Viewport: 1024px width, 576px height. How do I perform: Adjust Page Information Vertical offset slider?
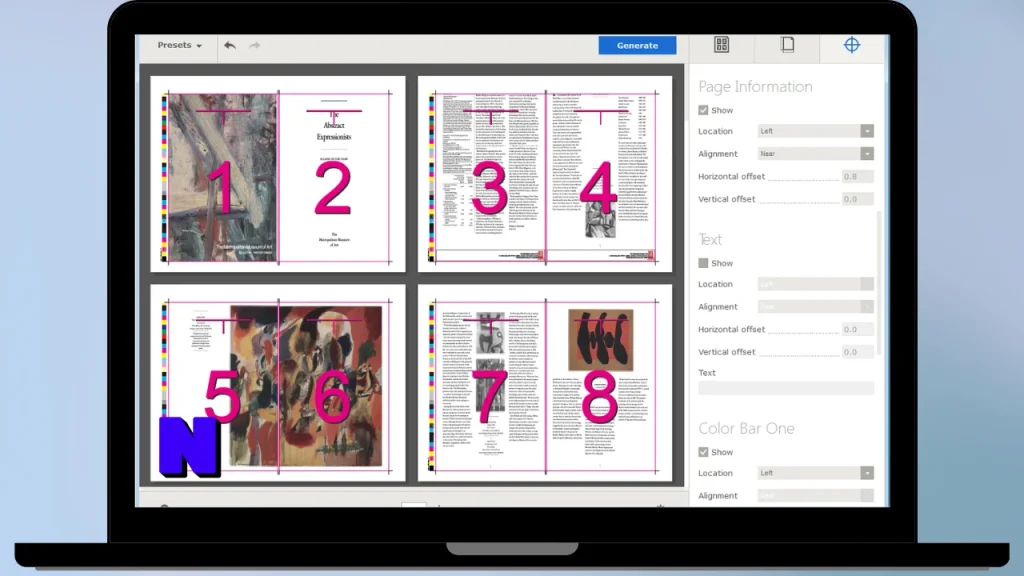799,201
